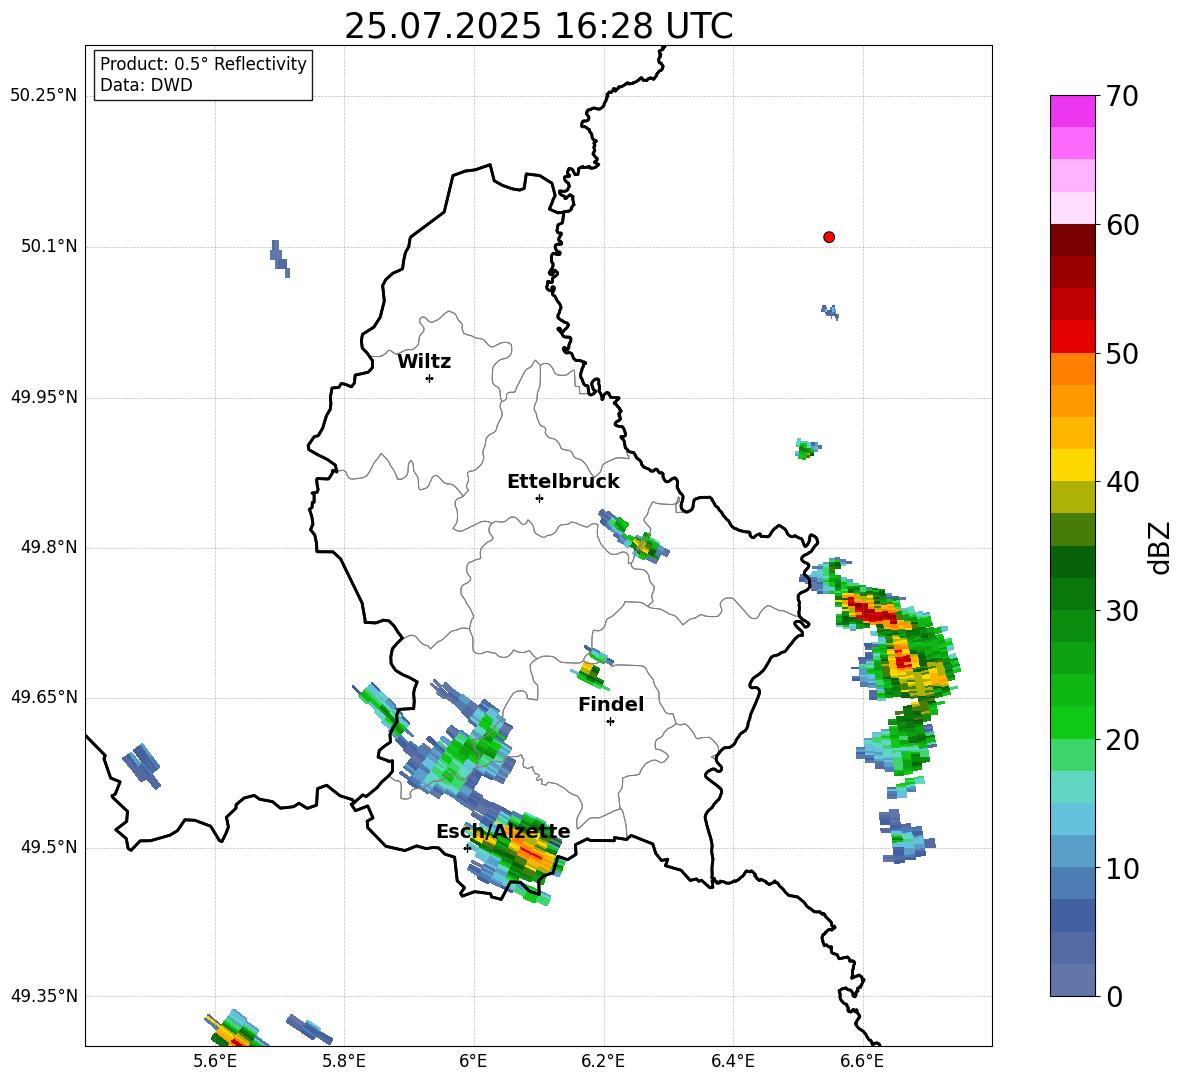Click the Esch/Alzette city label
Viewport: 1184px width, 1081px height.
pos(503,831)
